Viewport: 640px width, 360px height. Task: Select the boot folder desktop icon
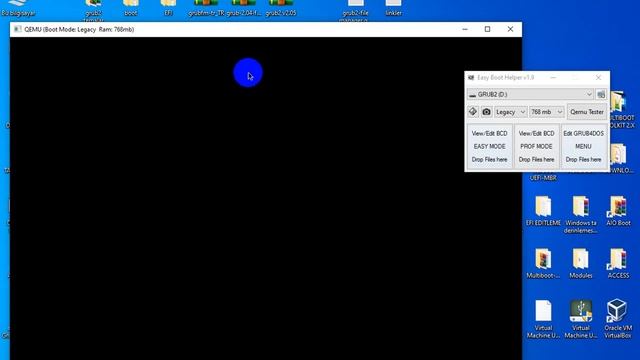(131, 8)
